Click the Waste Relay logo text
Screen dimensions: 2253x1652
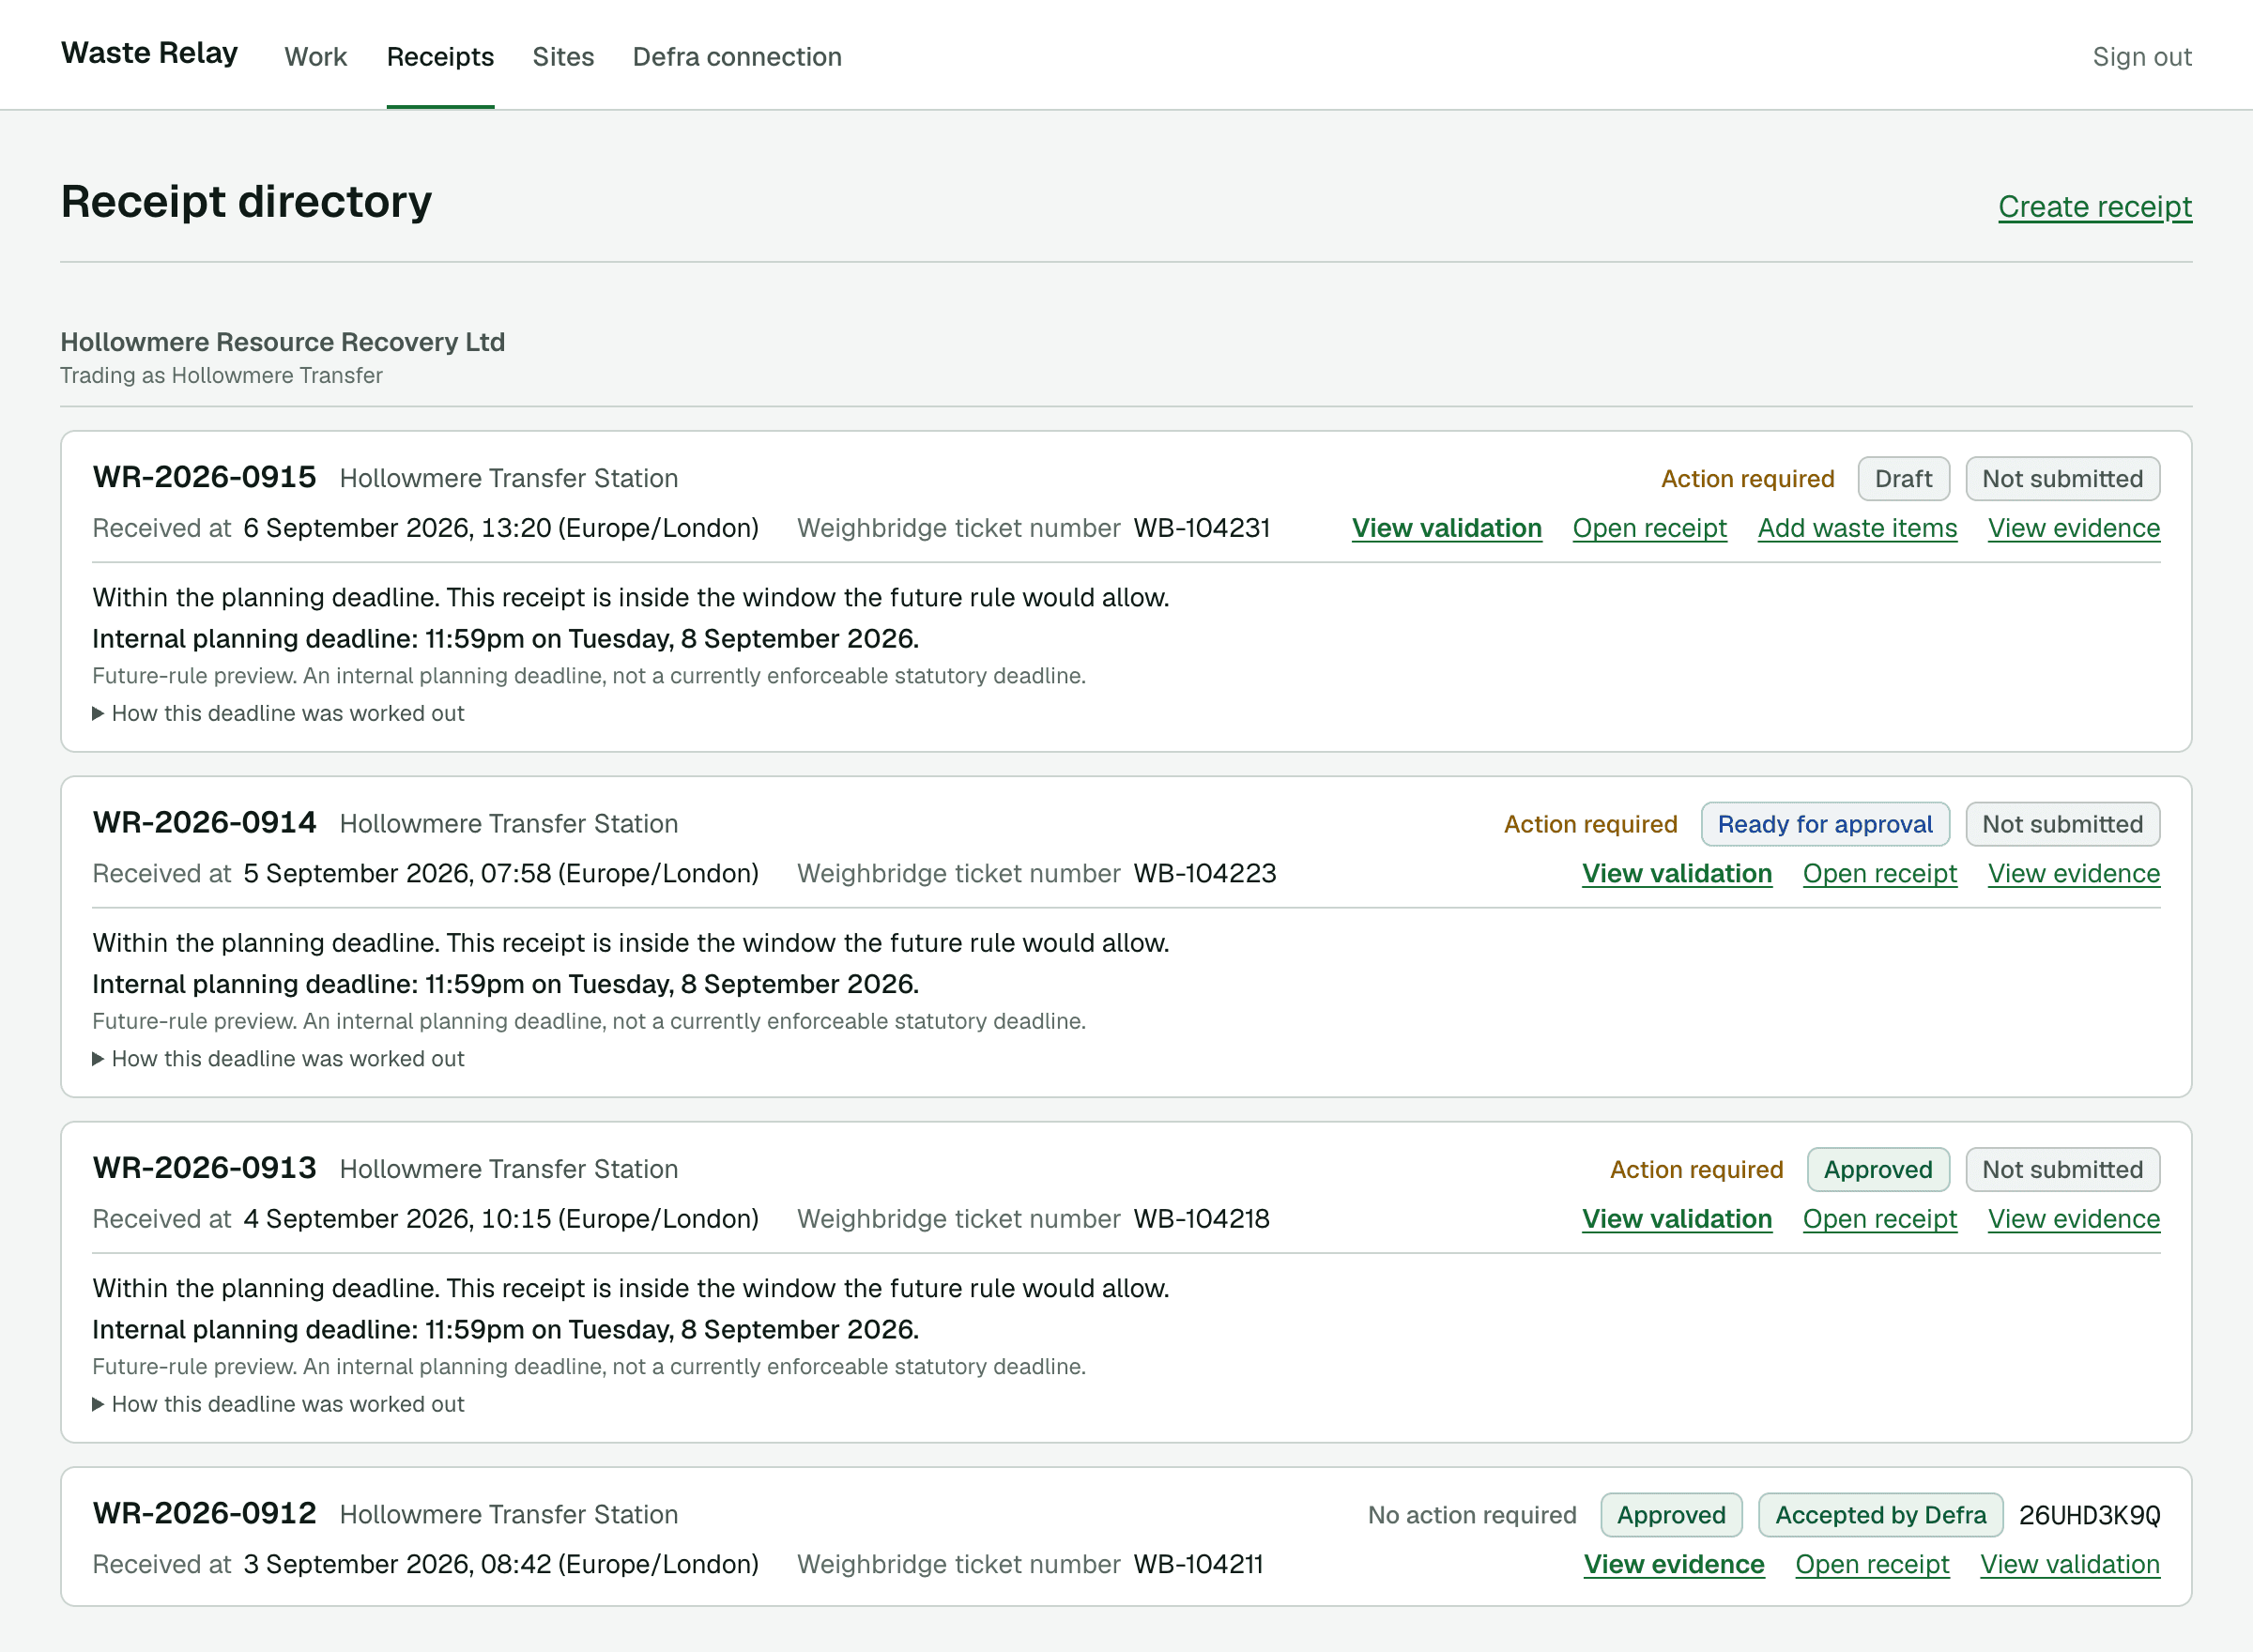coord(149,53)
